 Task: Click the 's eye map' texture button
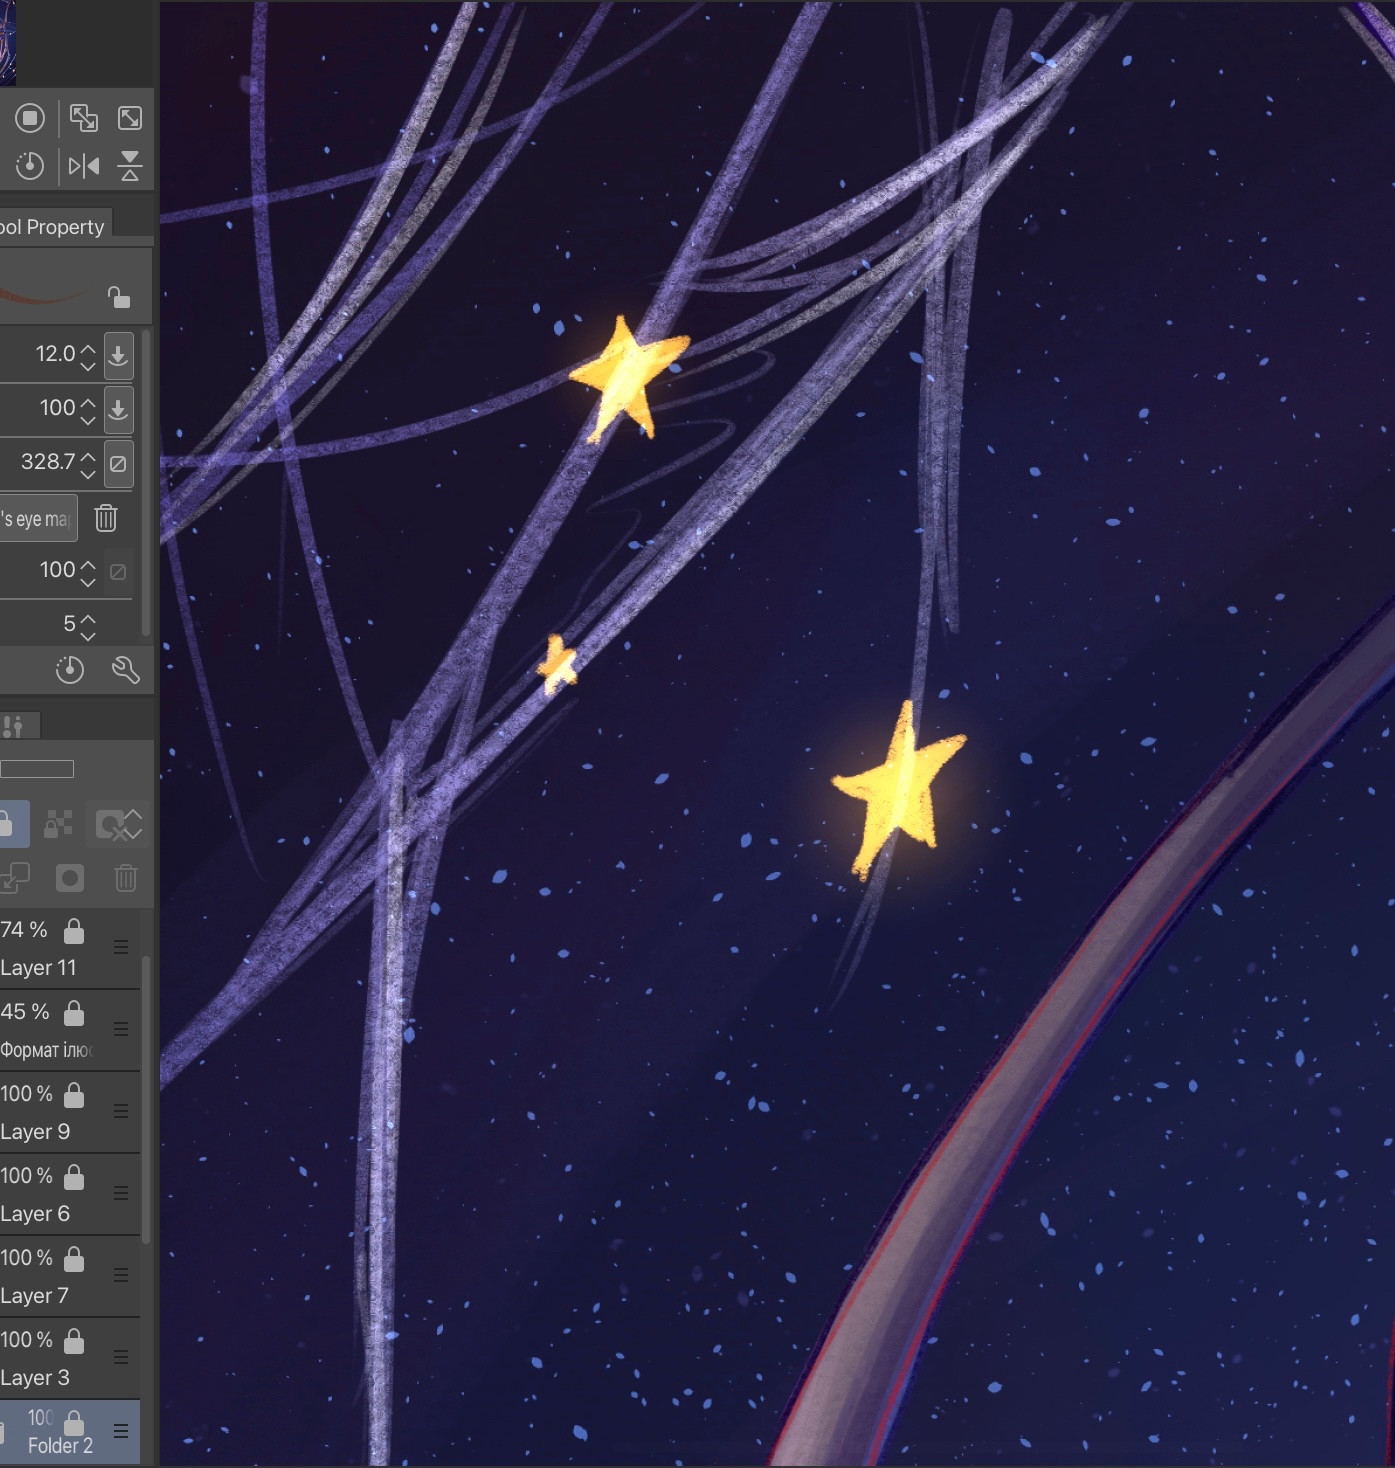coord(38,518)
